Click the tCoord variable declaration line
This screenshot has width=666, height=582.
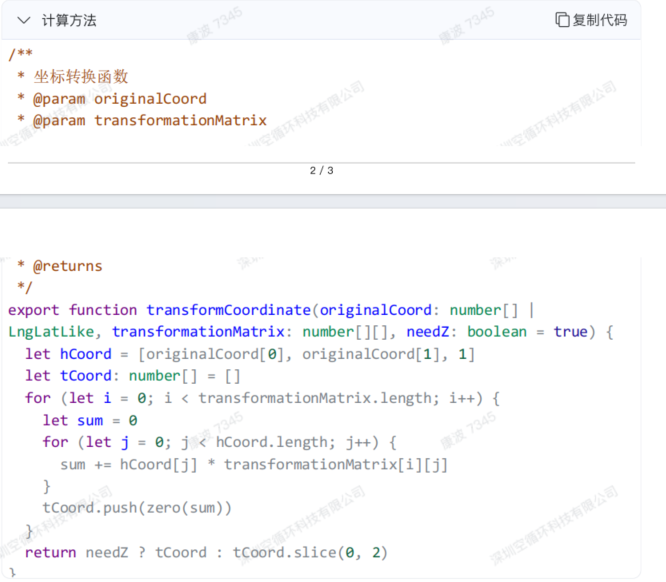[133, 376]
